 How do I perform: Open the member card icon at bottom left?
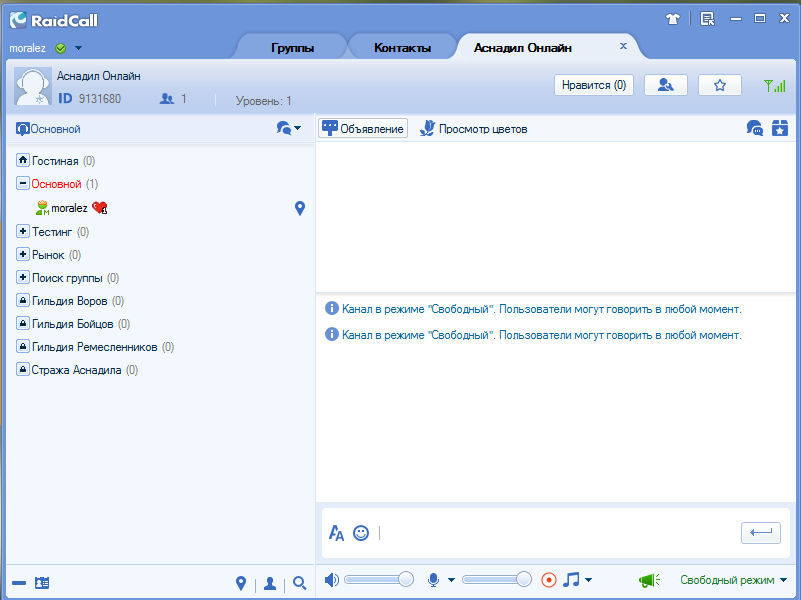point(42,583)
